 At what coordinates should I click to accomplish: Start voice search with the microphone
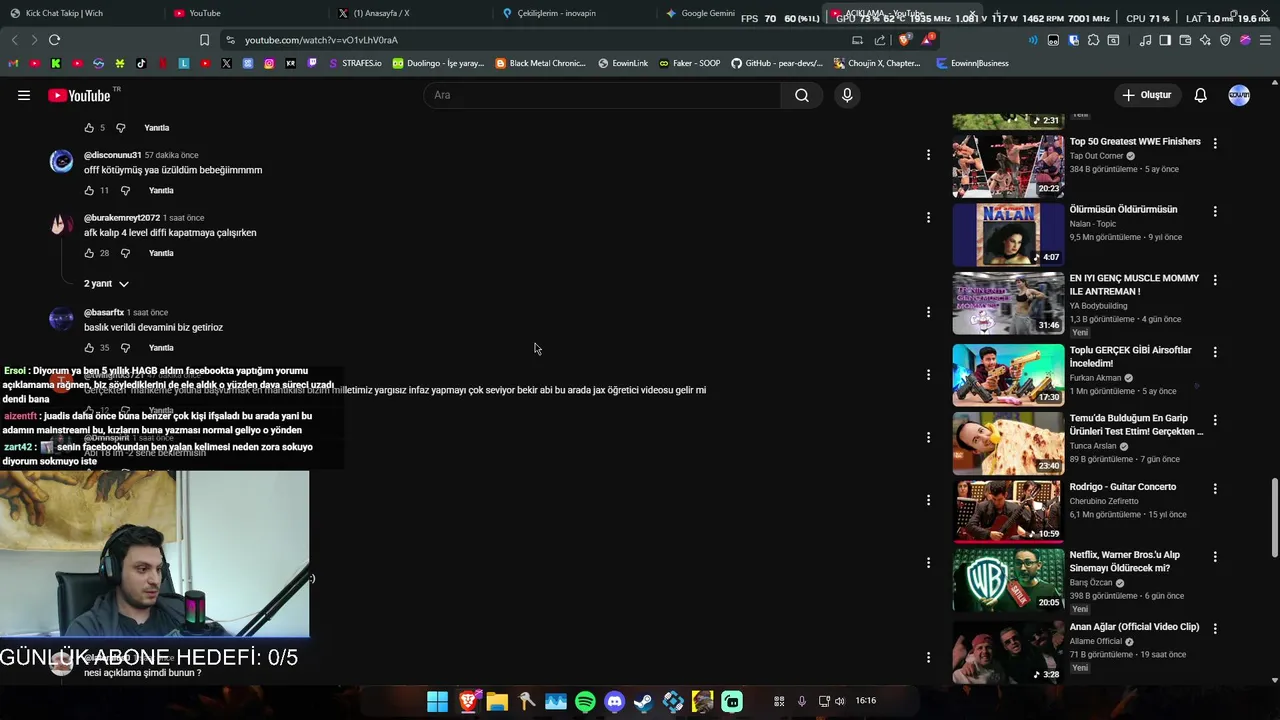[847, 95]
